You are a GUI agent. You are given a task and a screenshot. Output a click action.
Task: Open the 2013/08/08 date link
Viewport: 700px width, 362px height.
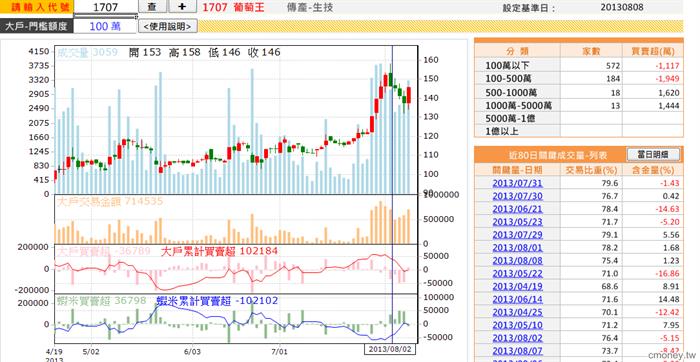(517, 261)
